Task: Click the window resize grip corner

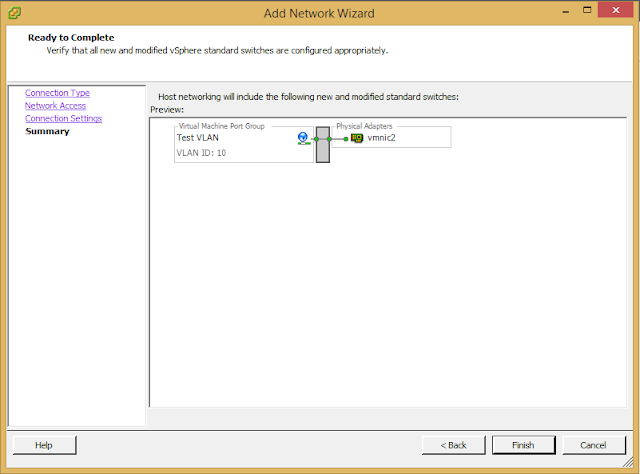Action: click(x=628, y=462)
